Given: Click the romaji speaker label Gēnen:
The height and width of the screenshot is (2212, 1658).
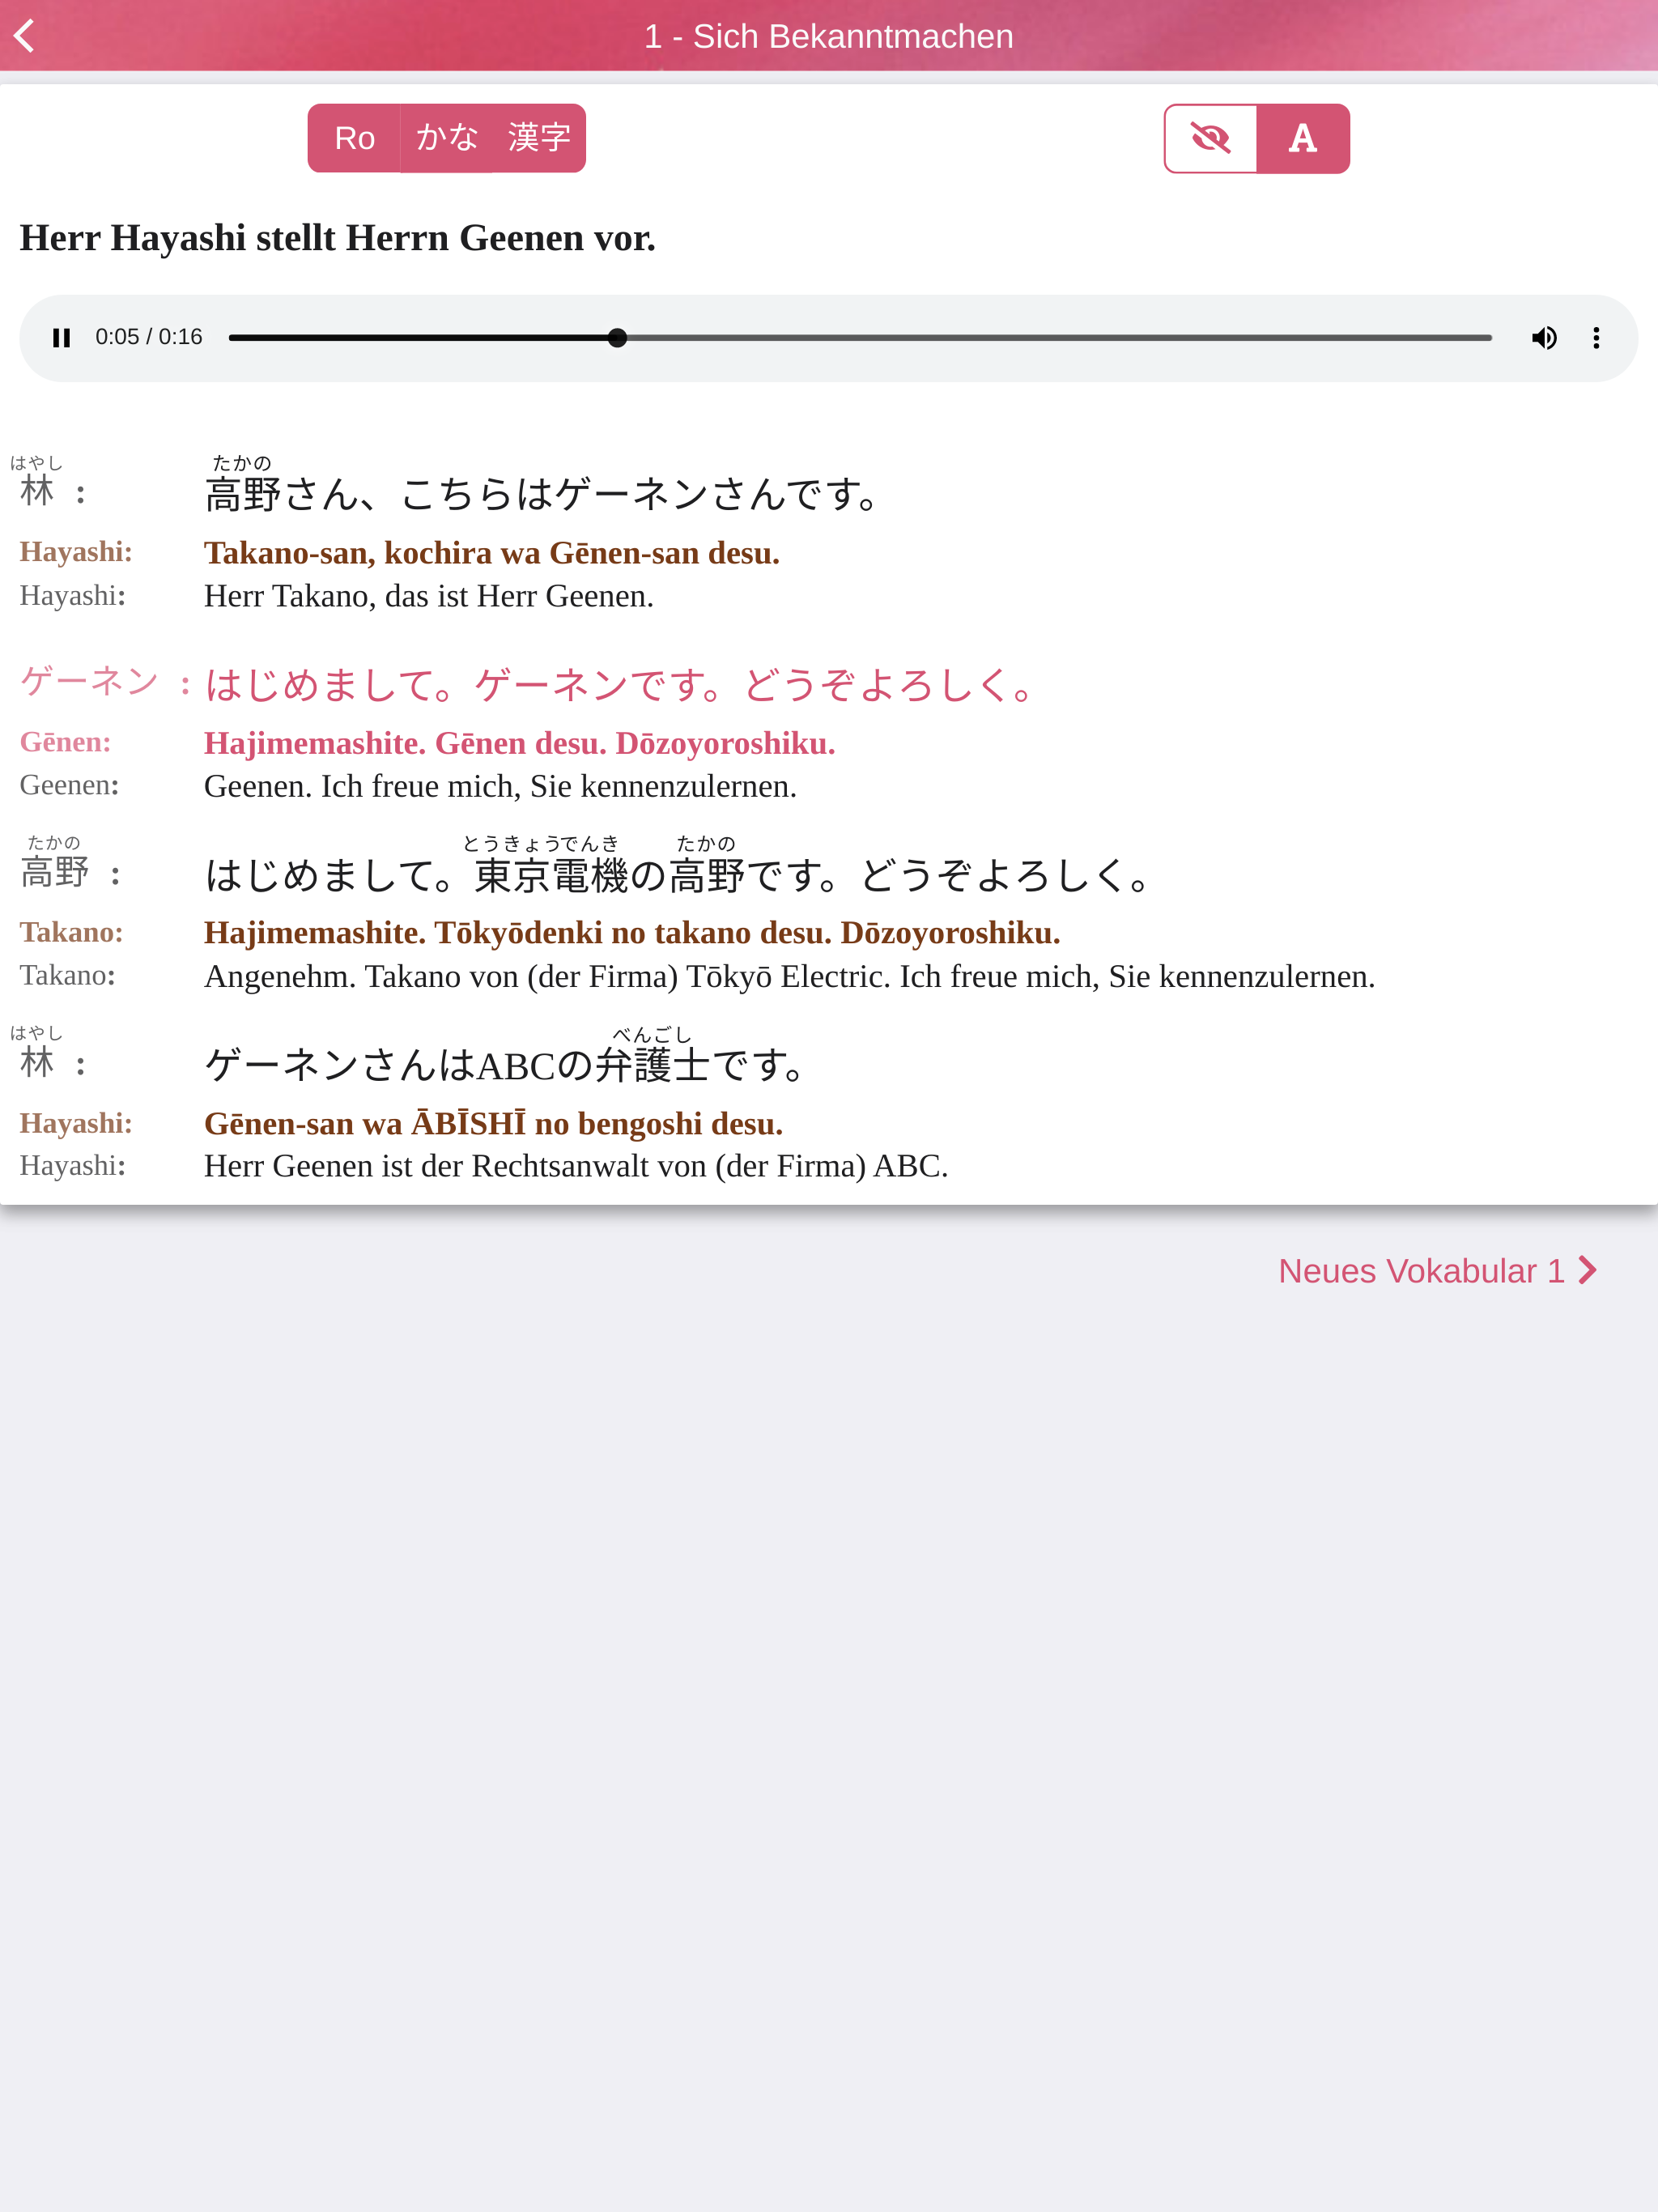Looking at the screenshot, I should click(x=66, y=742).
